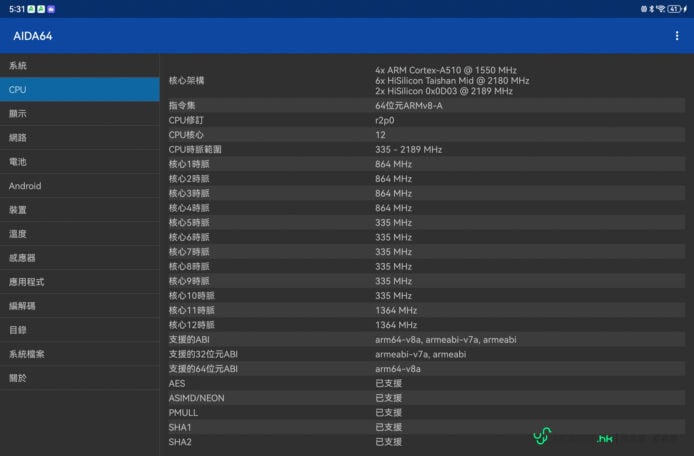This screenshot has width=694, height=456.
Task: Tap the Bluetooth status icon
Action: pos(651,8)
